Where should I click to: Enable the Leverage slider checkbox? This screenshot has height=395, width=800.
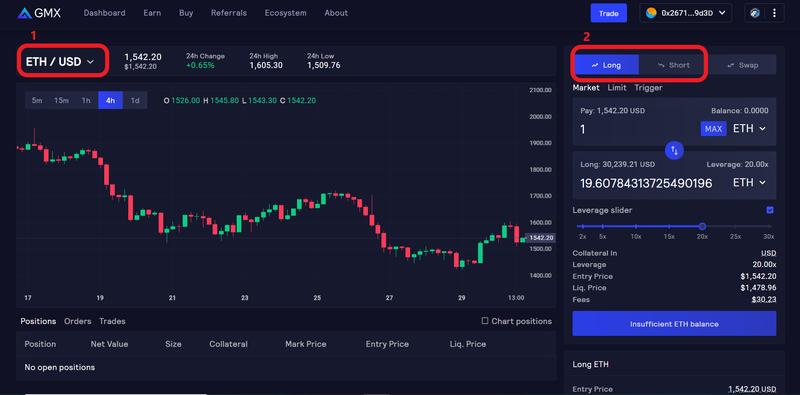tap(770, 210)
